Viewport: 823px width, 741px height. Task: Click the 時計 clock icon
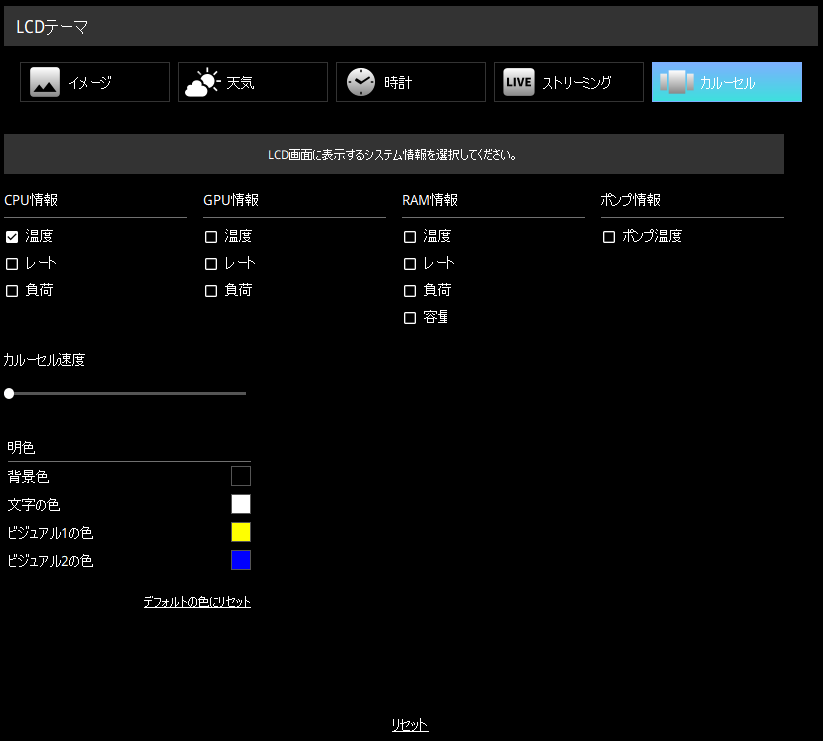tap(361, 82)
